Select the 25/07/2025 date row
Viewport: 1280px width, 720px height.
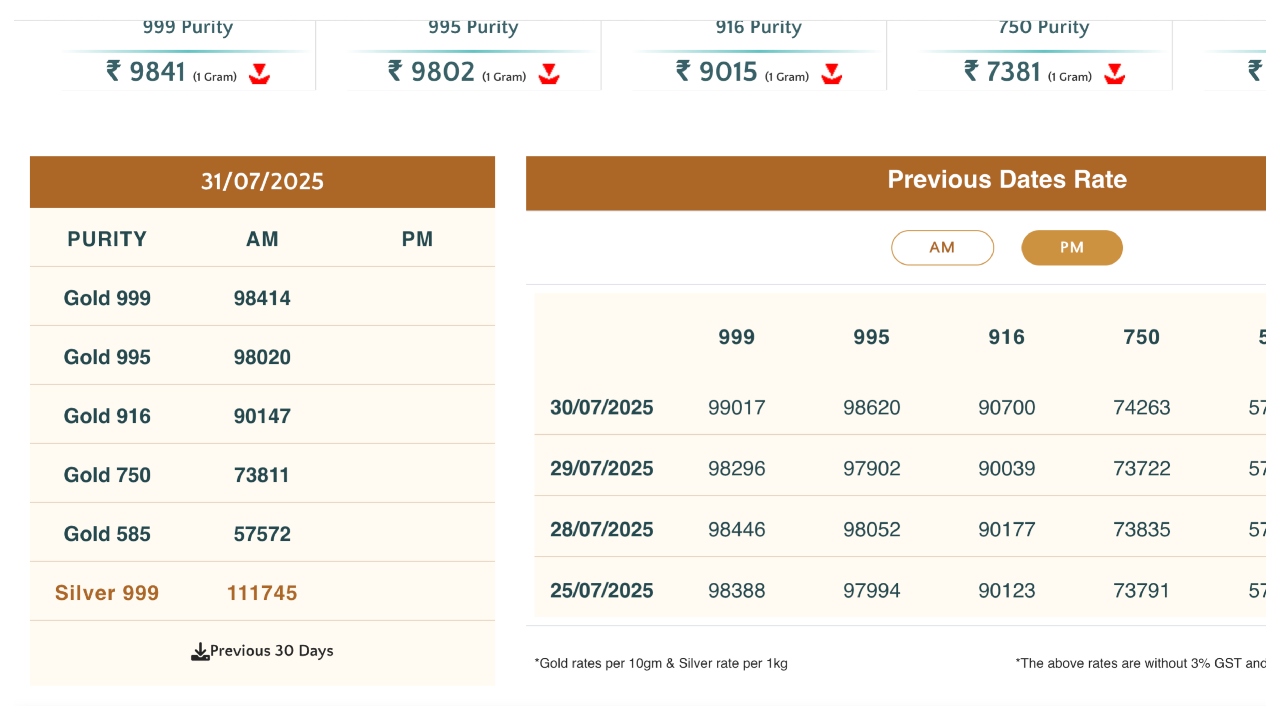coord(602,591)
